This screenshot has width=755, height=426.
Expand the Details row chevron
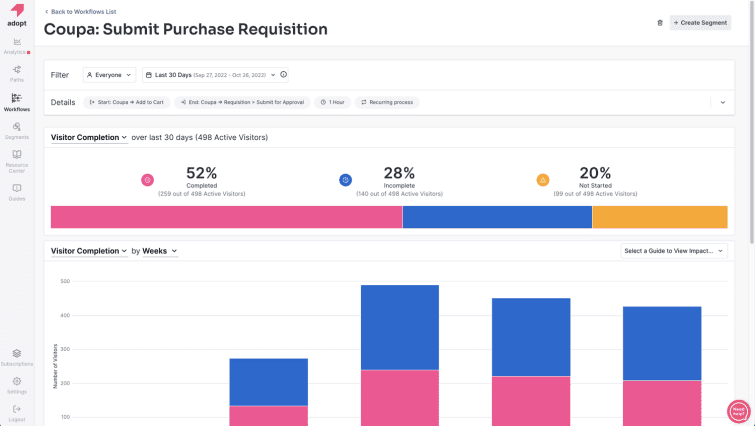[x=723, y=102]
